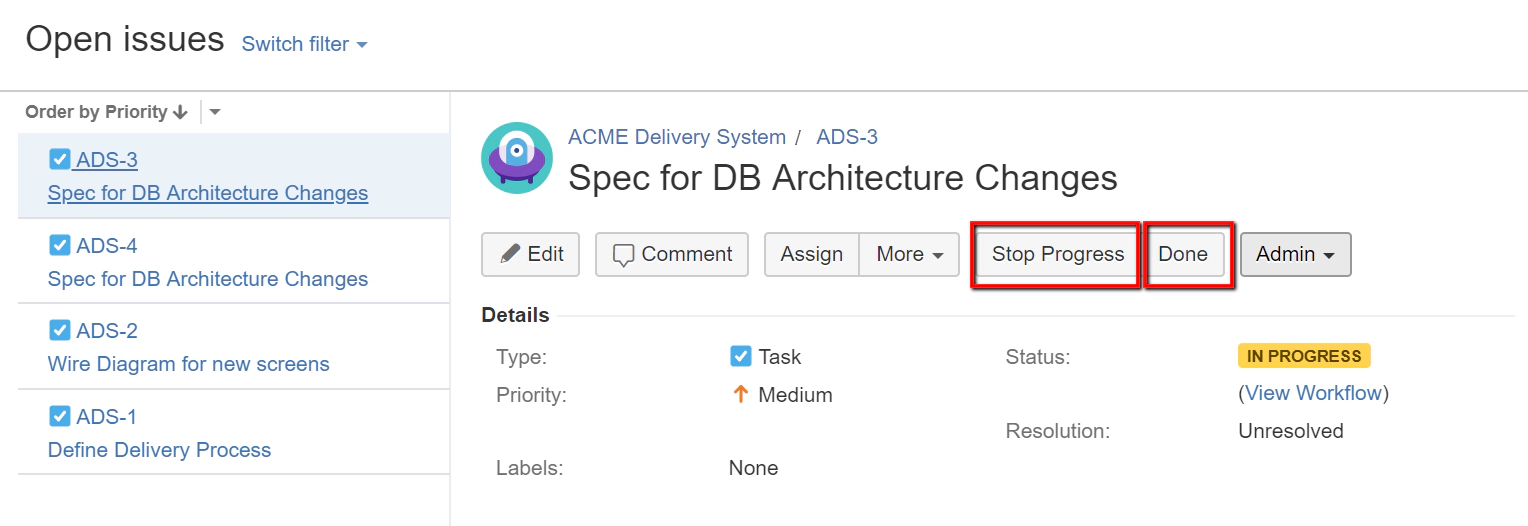Click the Stop Progress transition button
1528x526 pixels.
(x=1057, y=255)
